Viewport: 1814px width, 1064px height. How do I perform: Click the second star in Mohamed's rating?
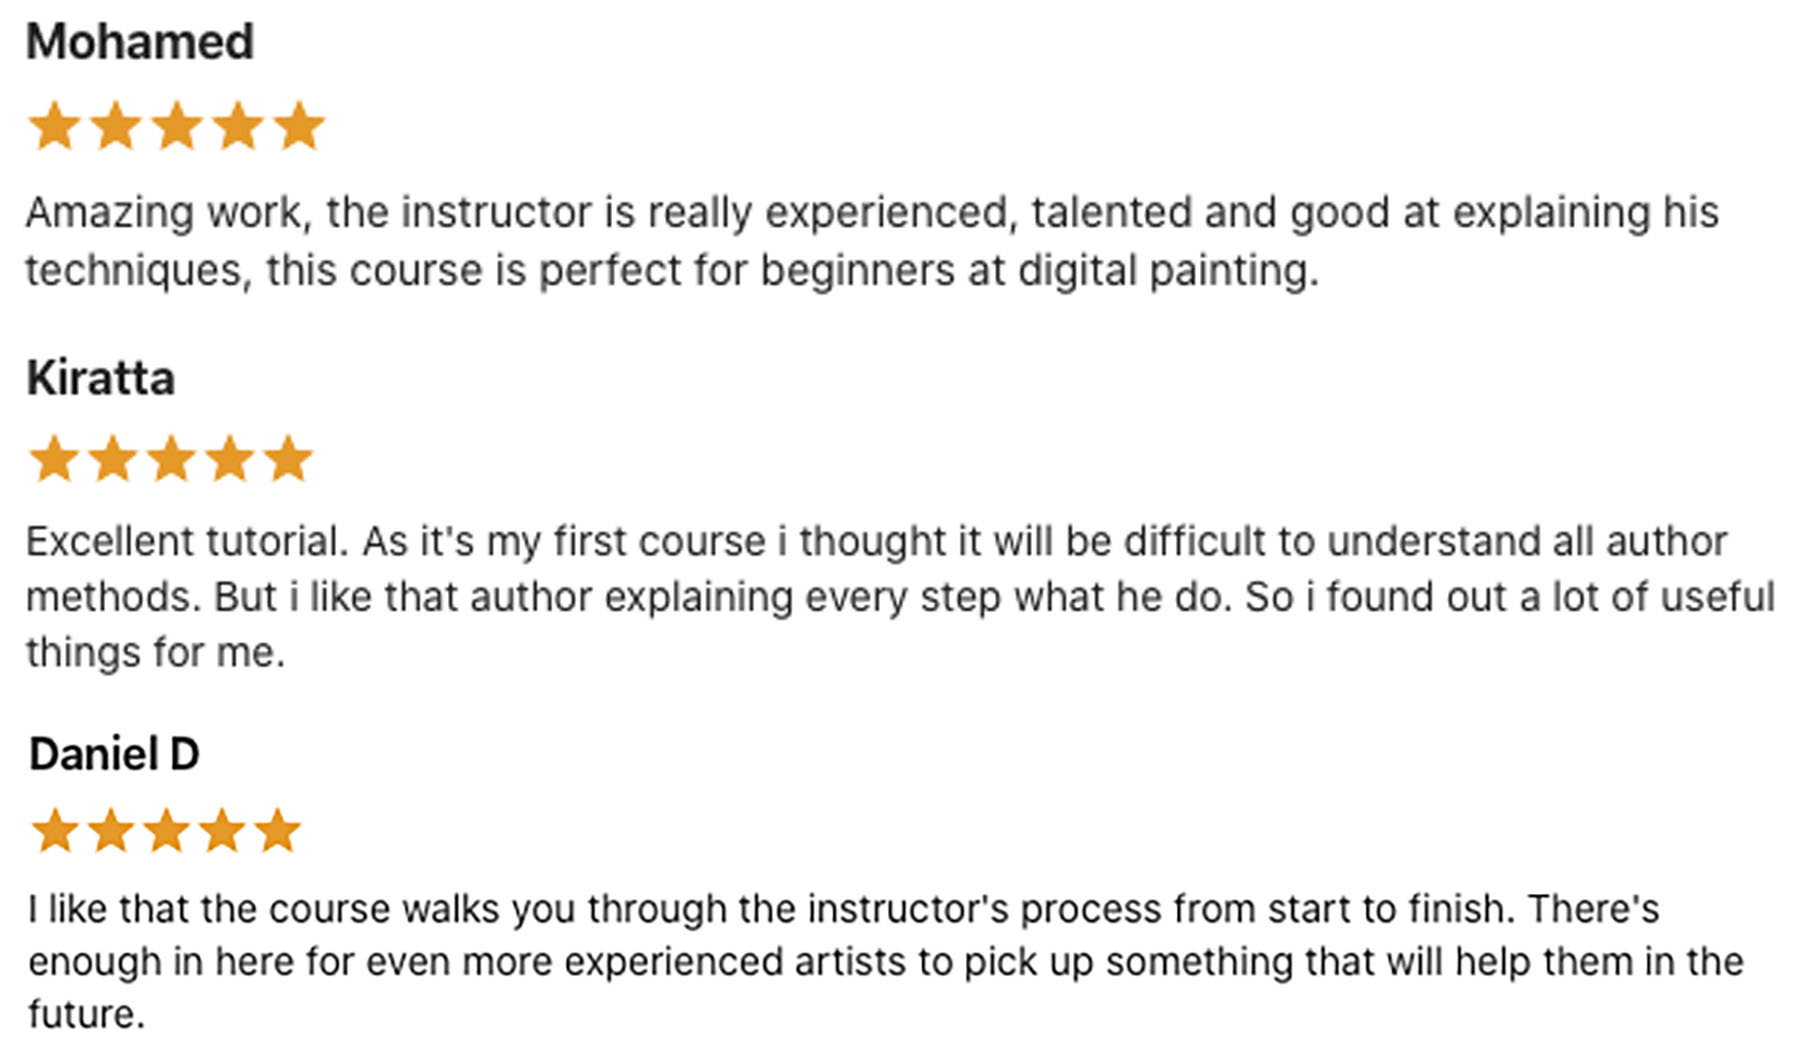coord(116,127)
